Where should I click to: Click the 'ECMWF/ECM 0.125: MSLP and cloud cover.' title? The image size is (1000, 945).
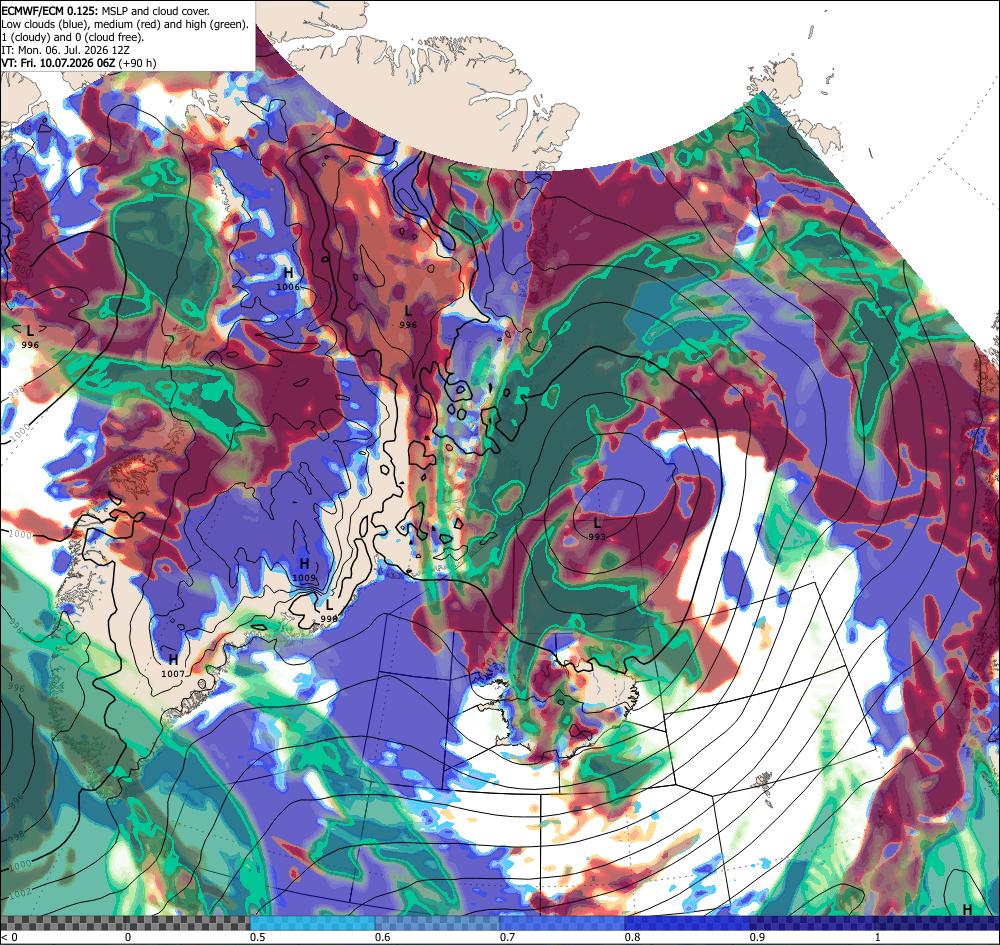[105, 11]
